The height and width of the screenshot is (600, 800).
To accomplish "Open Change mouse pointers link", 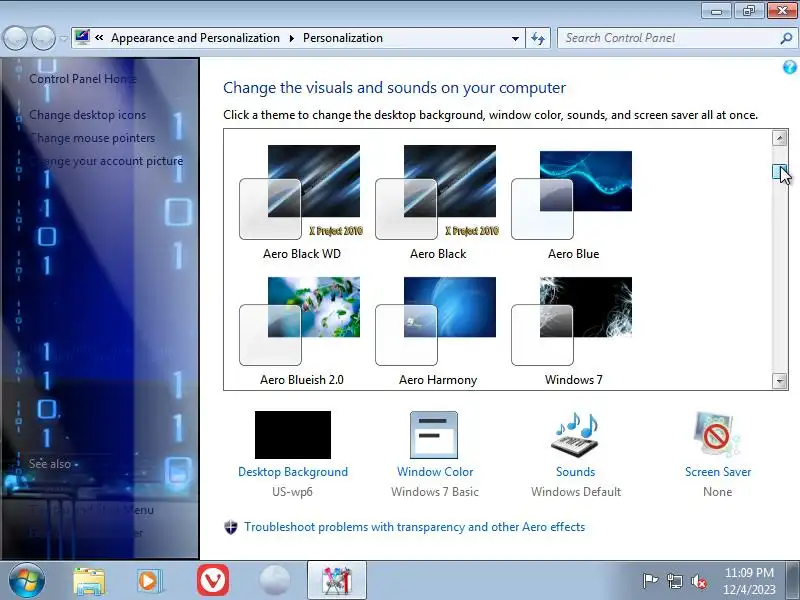I will pos(92,138).
